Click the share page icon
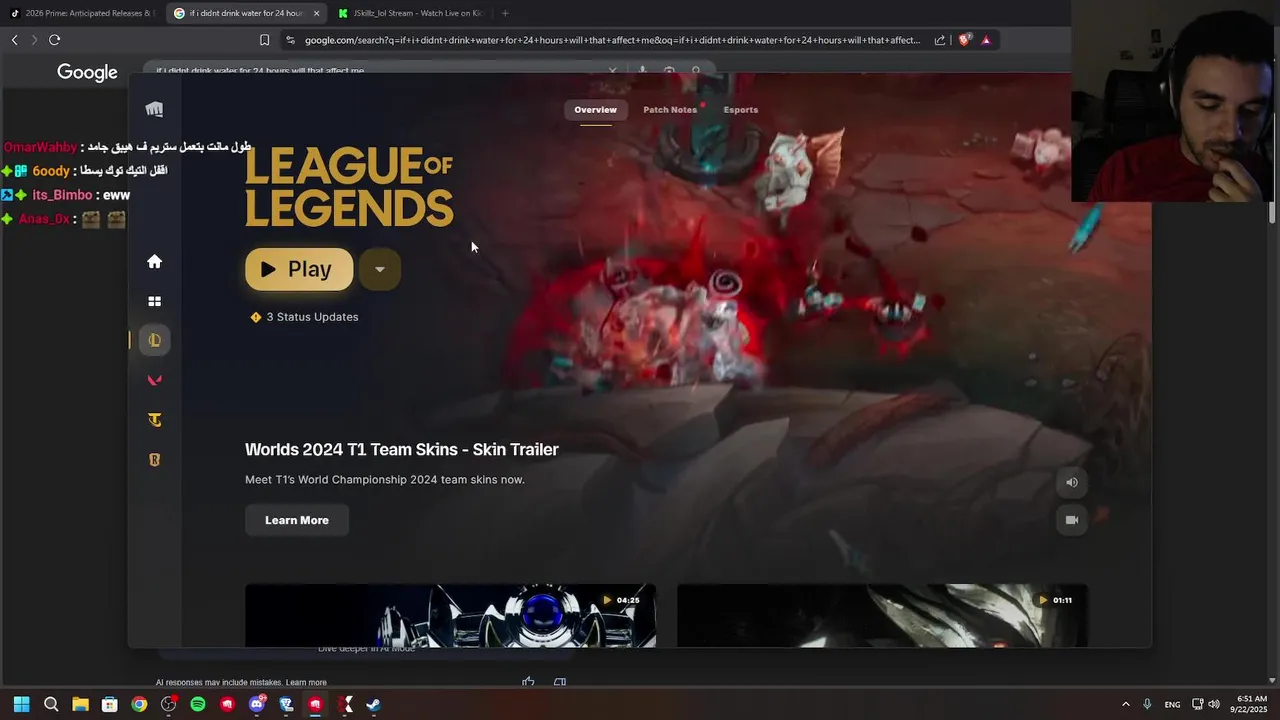This screenshot has height=720, width=1280. click(x=940, y=40)
